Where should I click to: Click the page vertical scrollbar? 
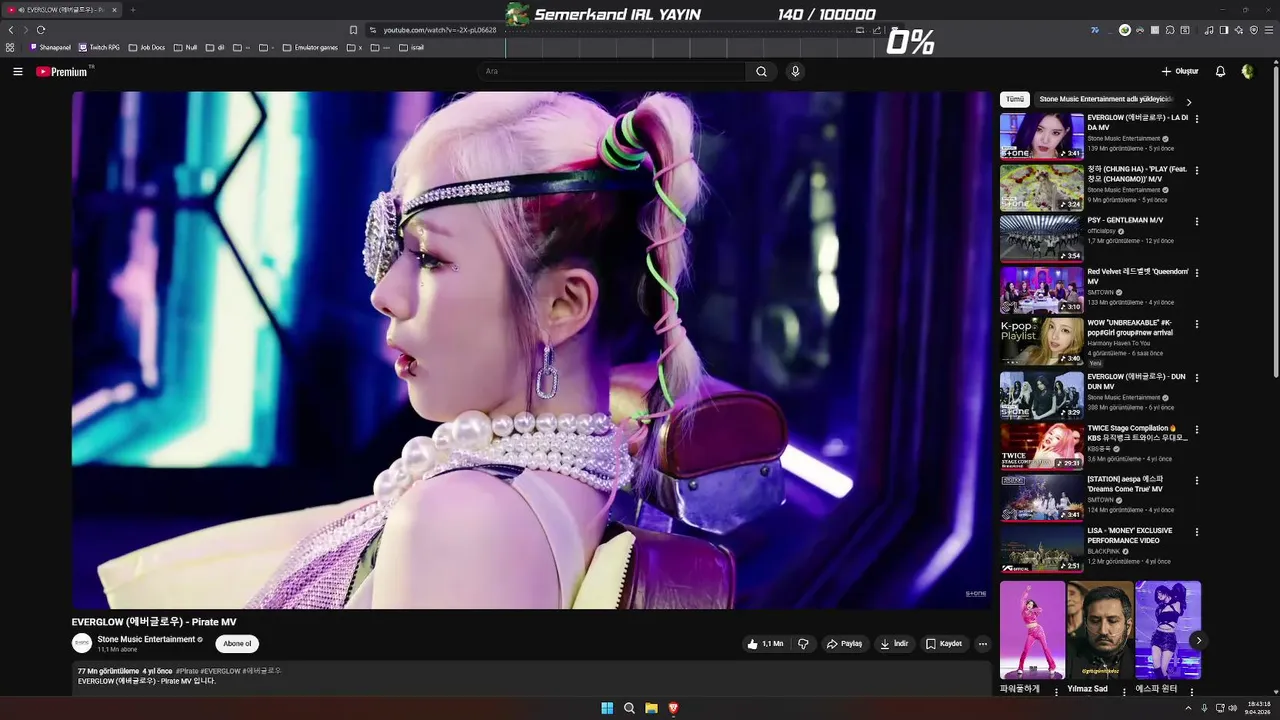[x=1275, y=220]
